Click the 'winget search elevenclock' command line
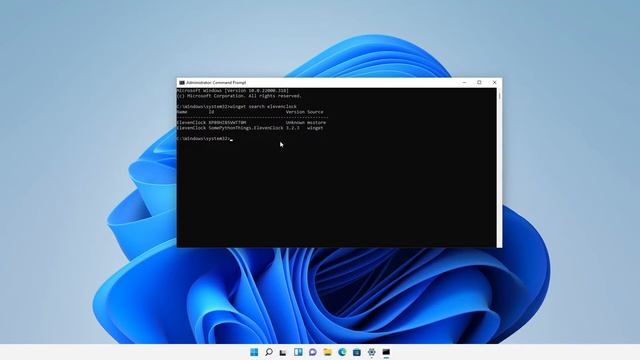The height and width of the screenshot is (360, 640). click(237, 107)
